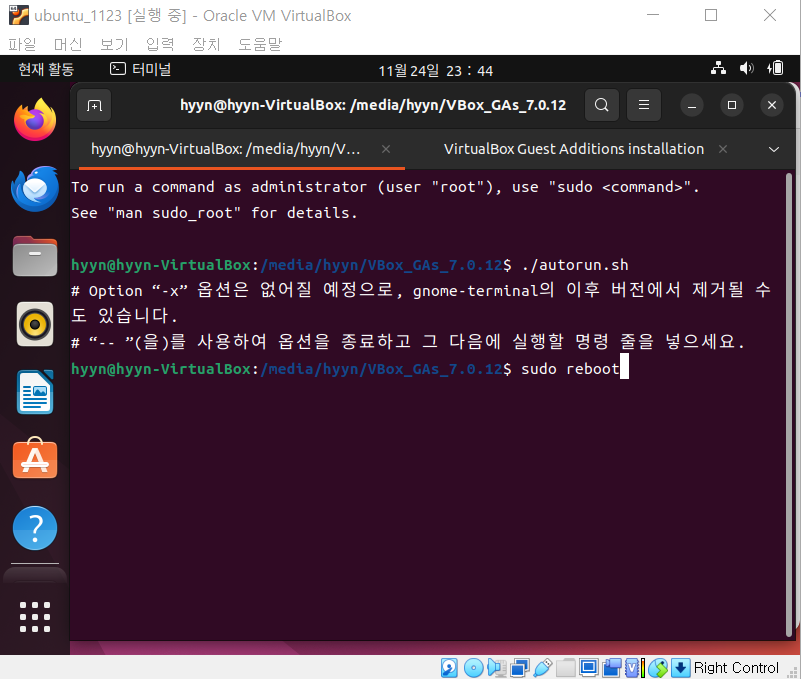Click VirtualBox hard disk activity indicator

tap(449, 668)
